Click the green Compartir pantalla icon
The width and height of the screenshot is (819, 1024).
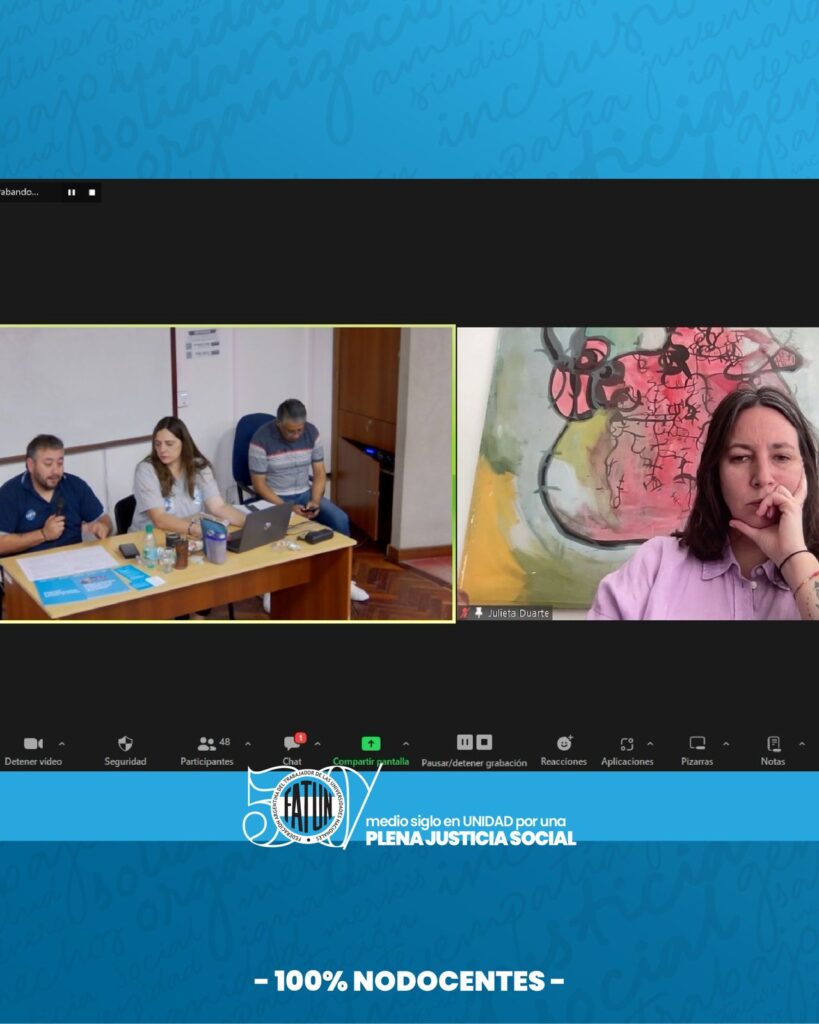tap(371, 744)
